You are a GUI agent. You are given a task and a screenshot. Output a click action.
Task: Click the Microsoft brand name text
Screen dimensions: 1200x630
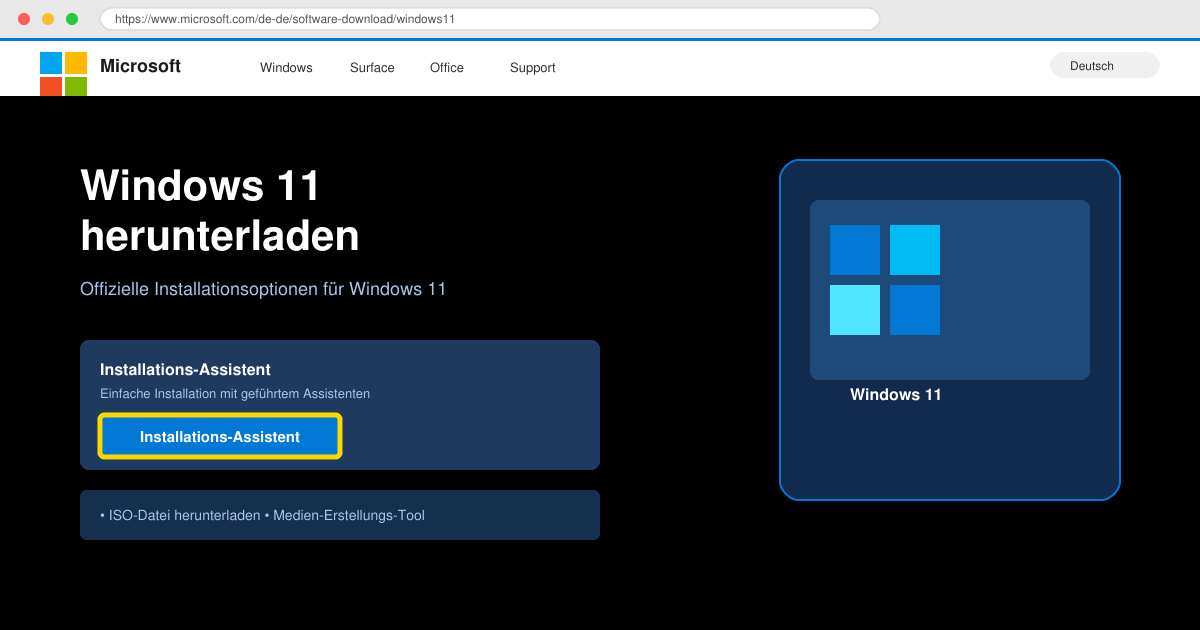coord(140,66)
